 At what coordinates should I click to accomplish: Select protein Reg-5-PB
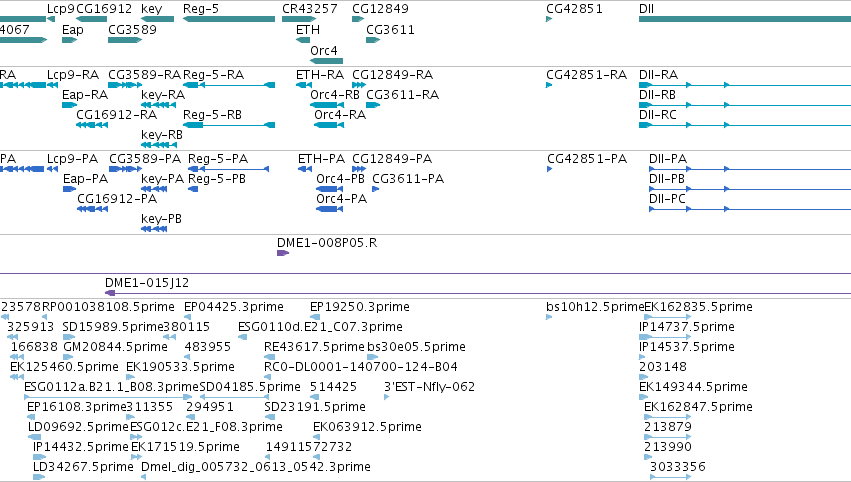pos(217,179)
